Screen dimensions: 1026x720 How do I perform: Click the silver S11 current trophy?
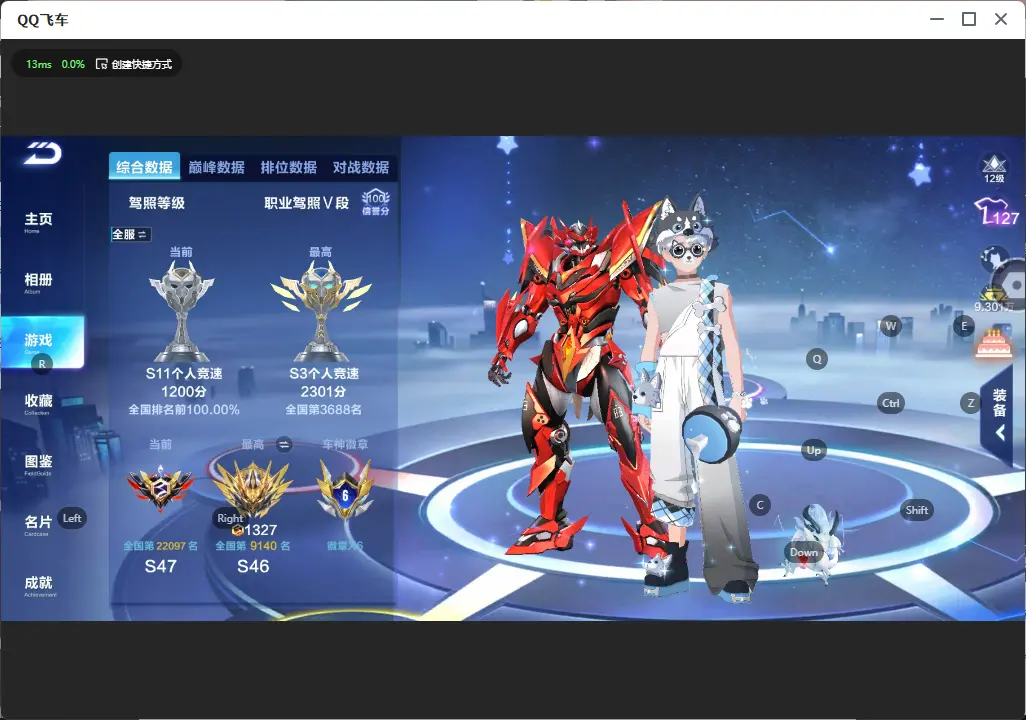coord(182,311)
